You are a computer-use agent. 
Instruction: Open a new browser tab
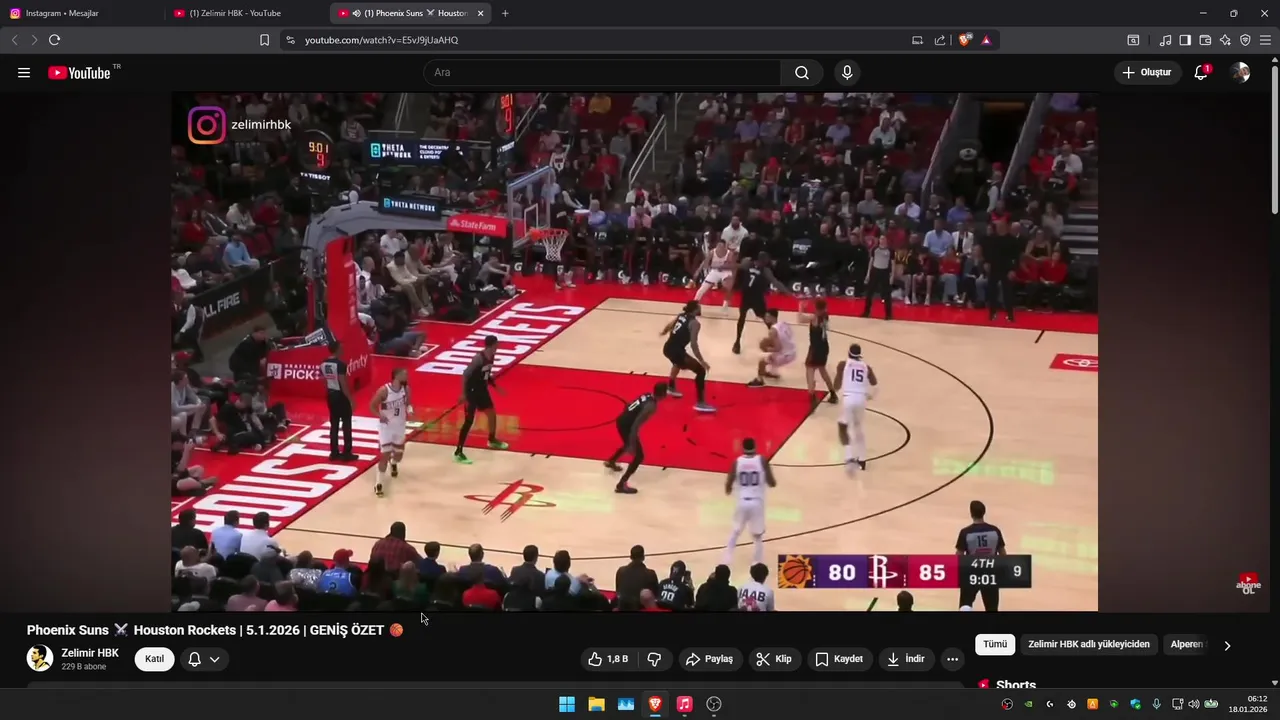(505, 13)
